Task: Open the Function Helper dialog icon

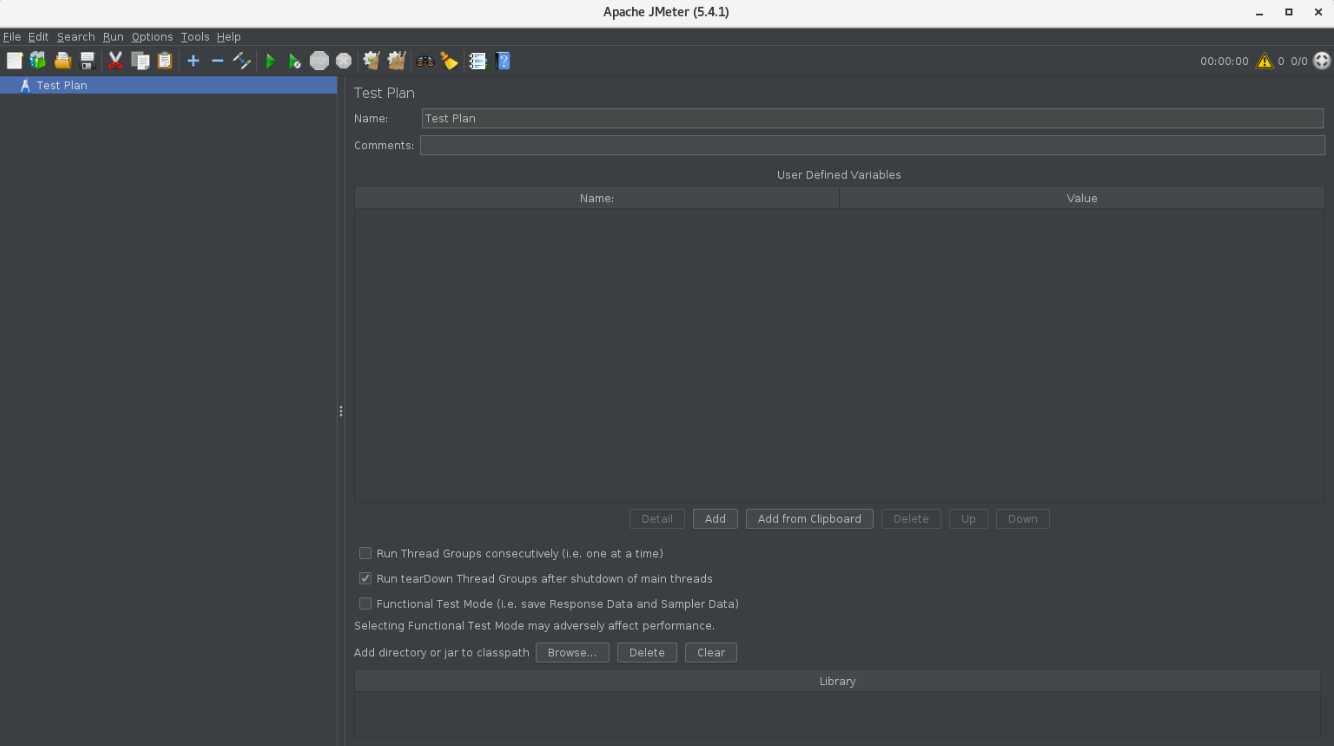Action: click(x=478, y=61)
